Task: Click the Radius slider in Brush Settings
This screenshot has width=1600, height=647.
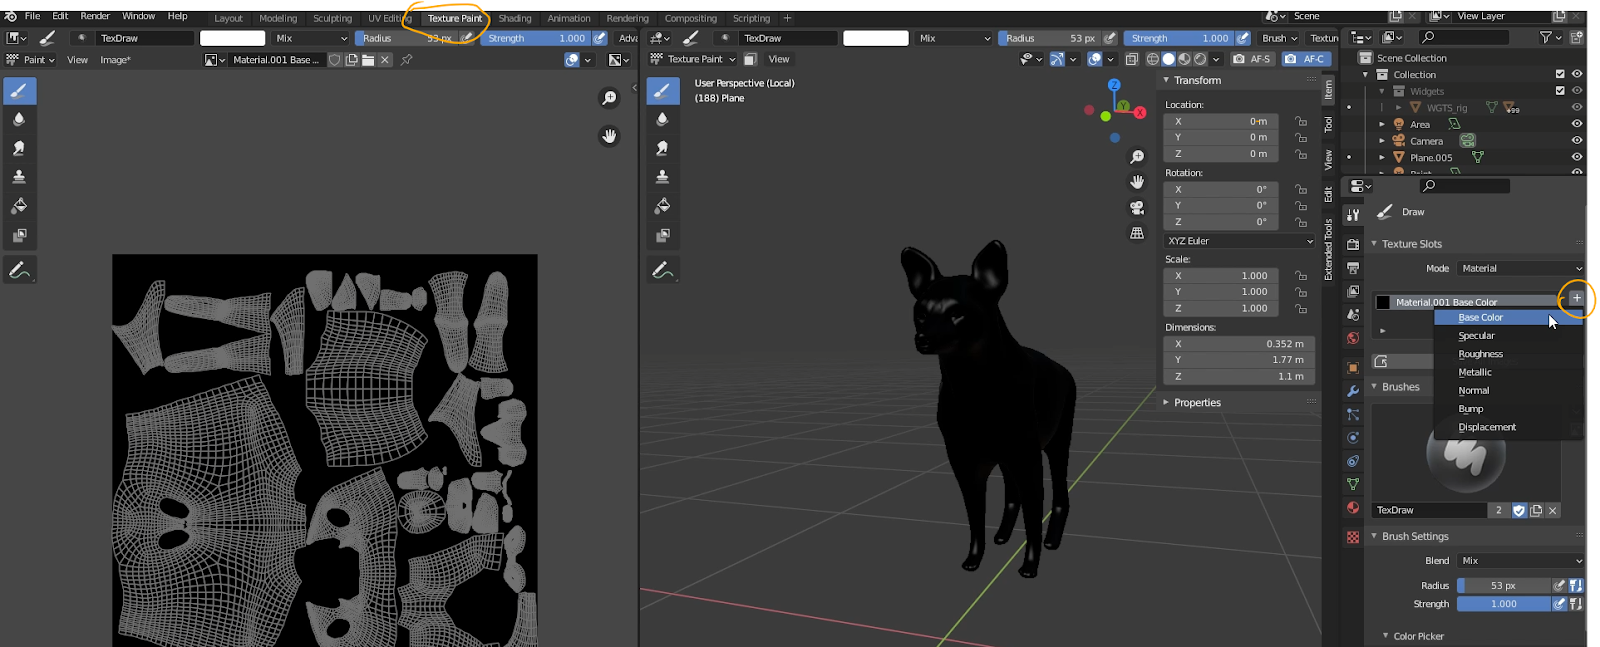Action: click(x=1503, y=586)
